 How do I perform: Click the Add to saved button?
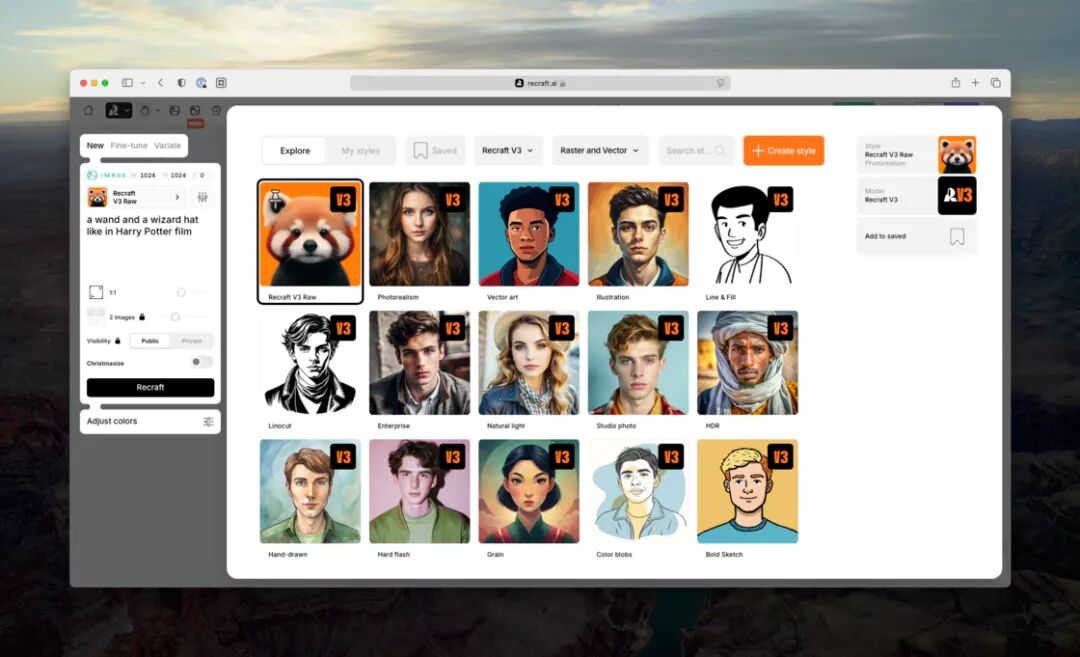point(916,236)
